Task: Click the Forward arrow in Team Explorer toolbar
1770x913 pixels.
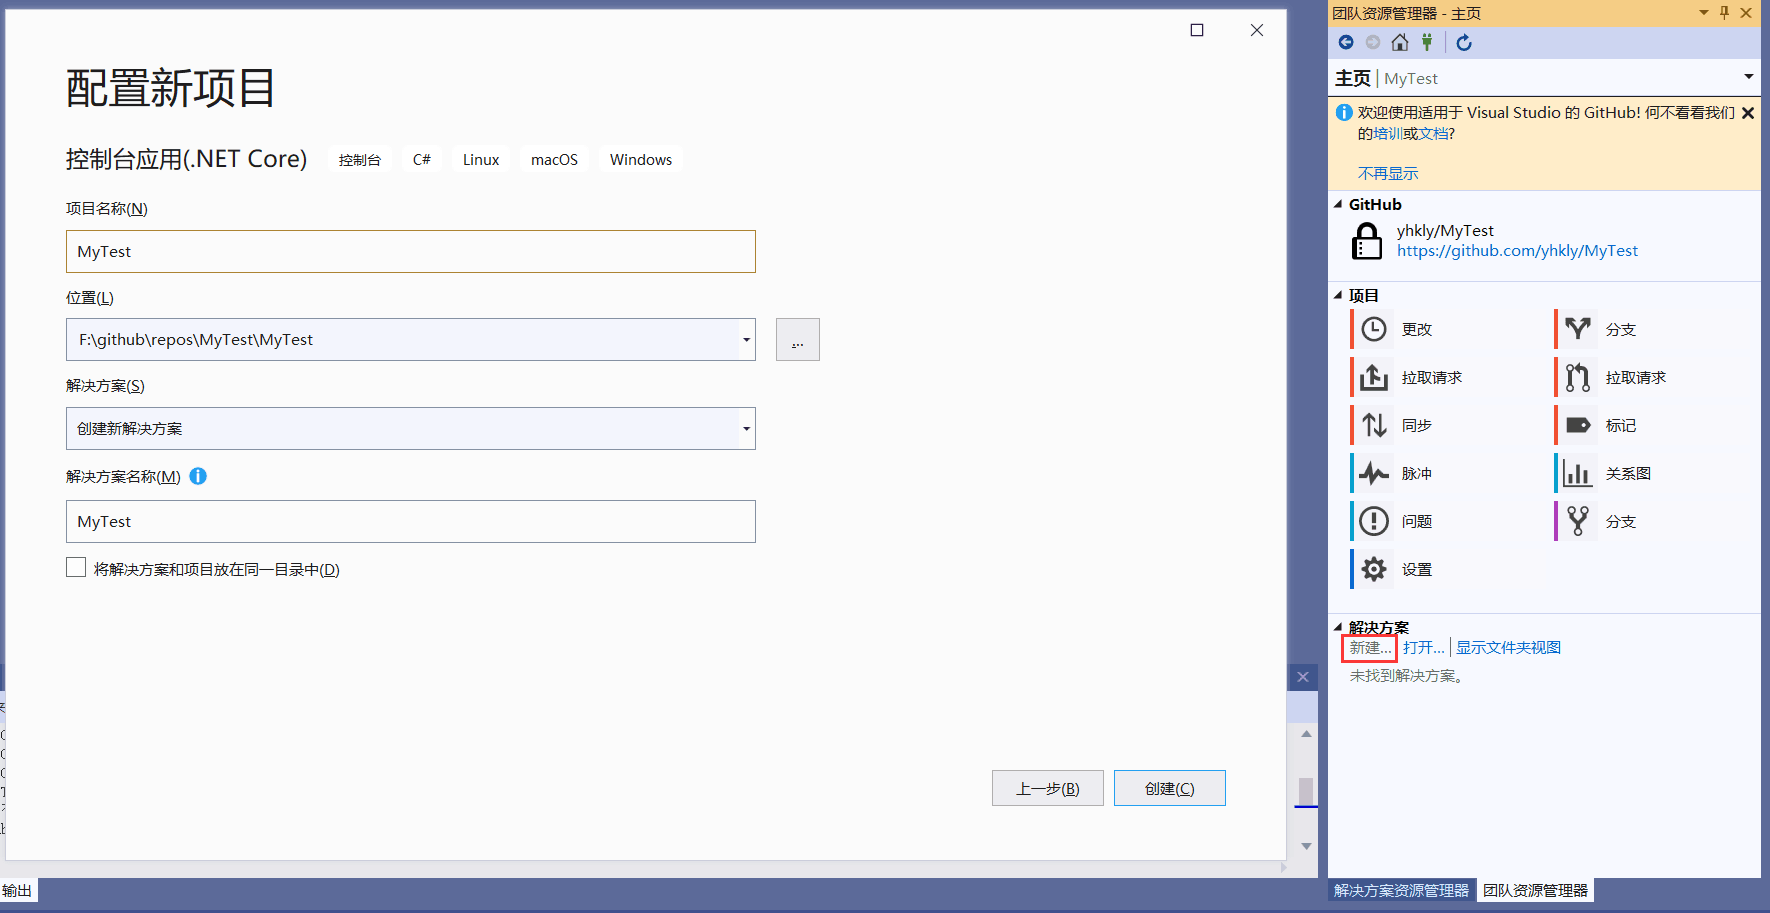Action: coord(1373,42)
